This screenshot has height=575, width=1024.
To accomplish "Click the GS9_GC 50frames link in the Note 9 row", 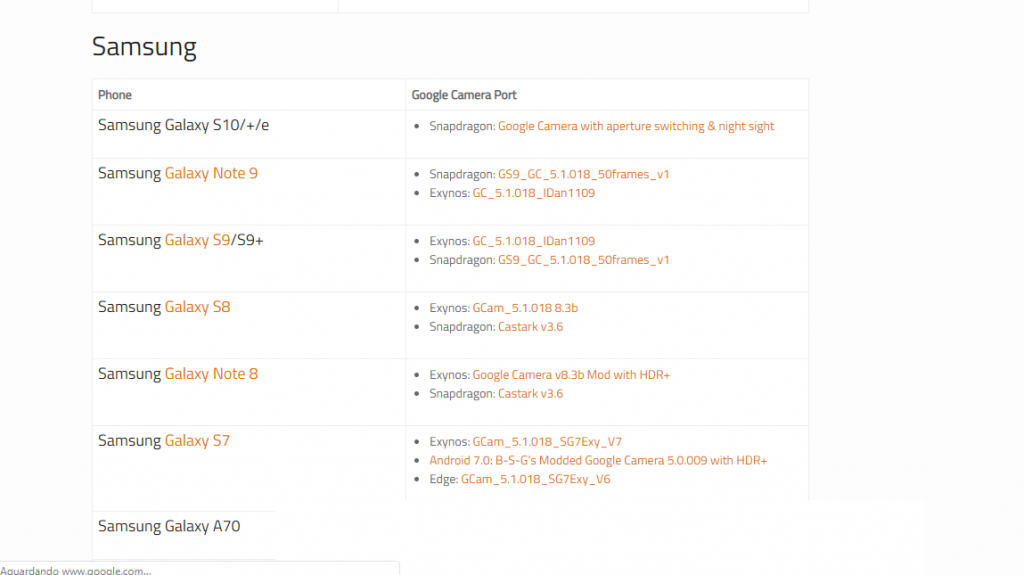I will [x=583, y=174].
